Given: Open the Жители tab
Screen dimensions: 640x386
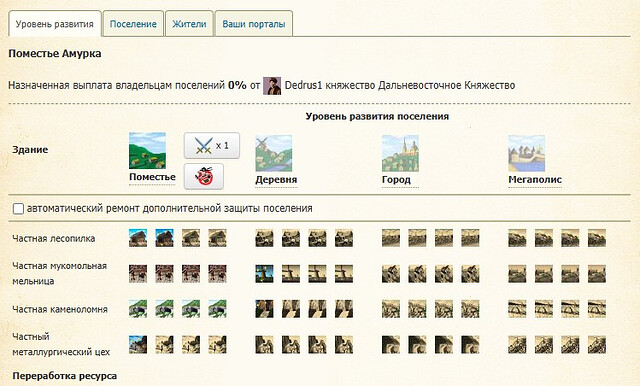Looking at the screenshot, I should (x=189, y=24).
